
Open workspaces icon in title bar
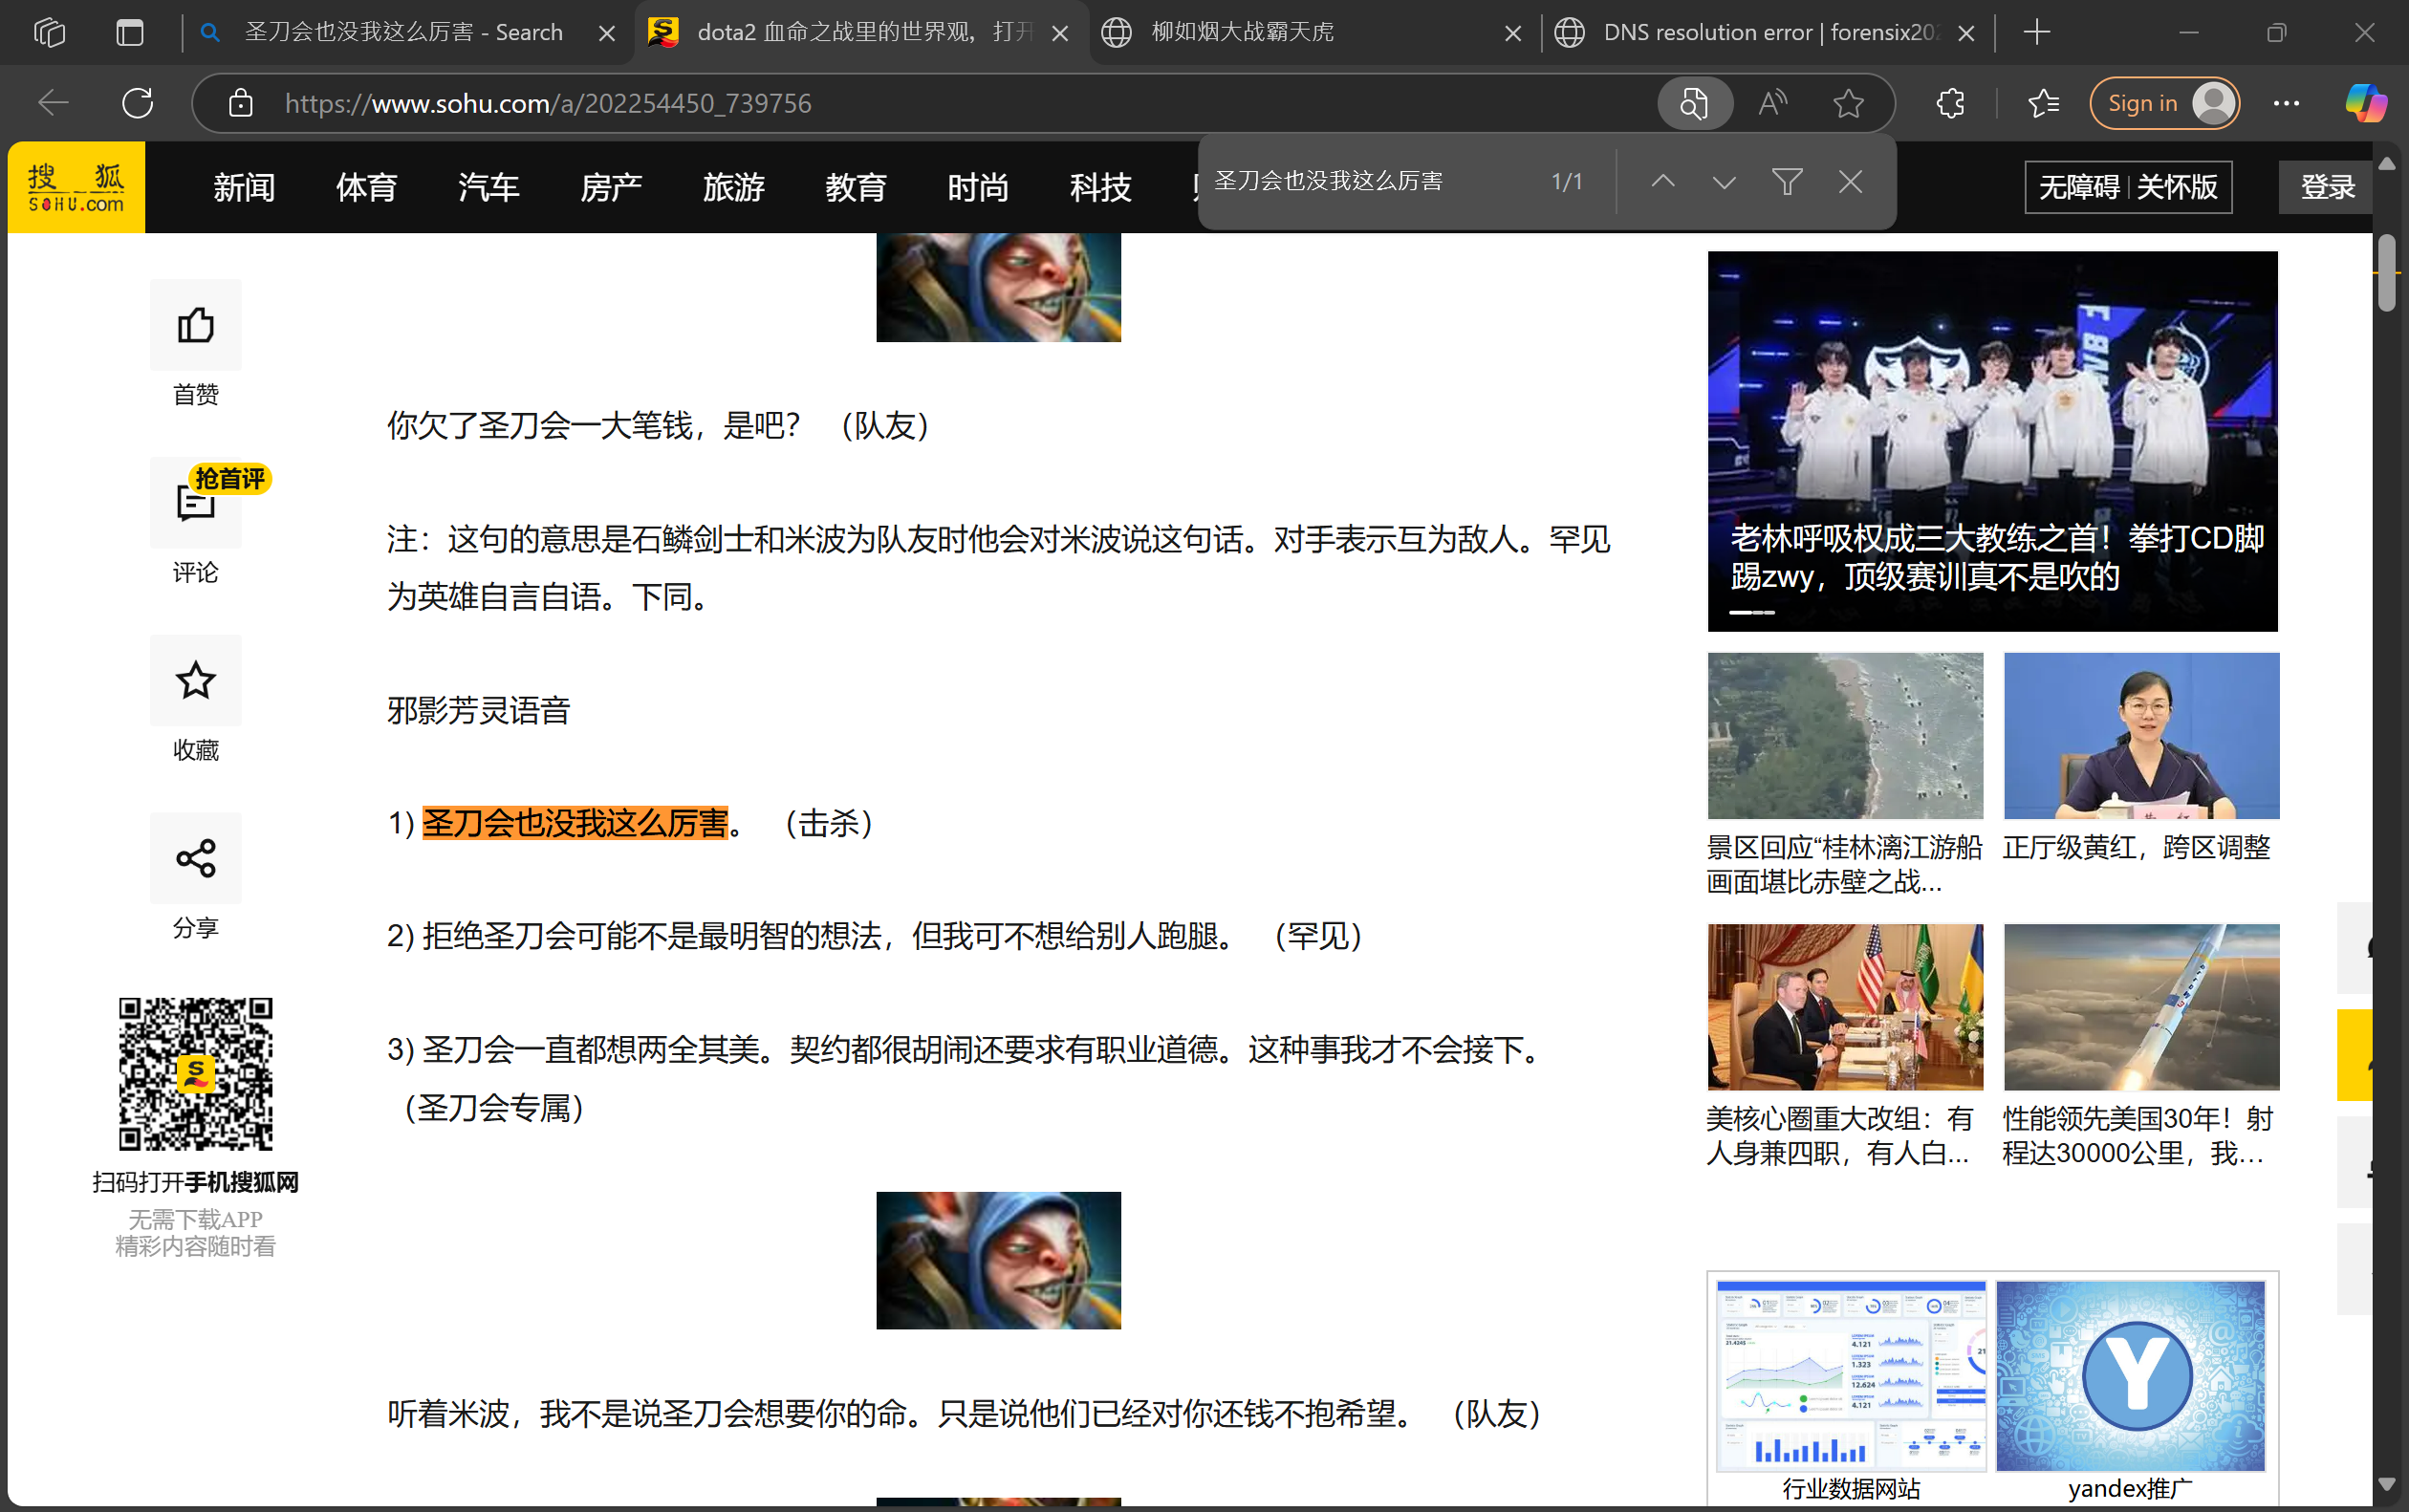pyautogui.click(x=49, y=32)
